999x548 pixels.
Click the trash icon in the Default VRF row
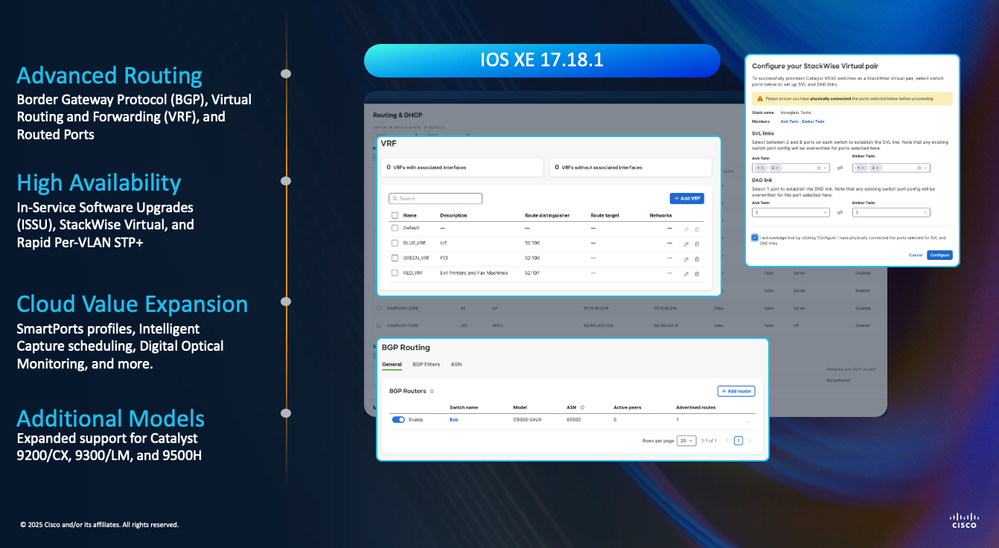(697, 229)
